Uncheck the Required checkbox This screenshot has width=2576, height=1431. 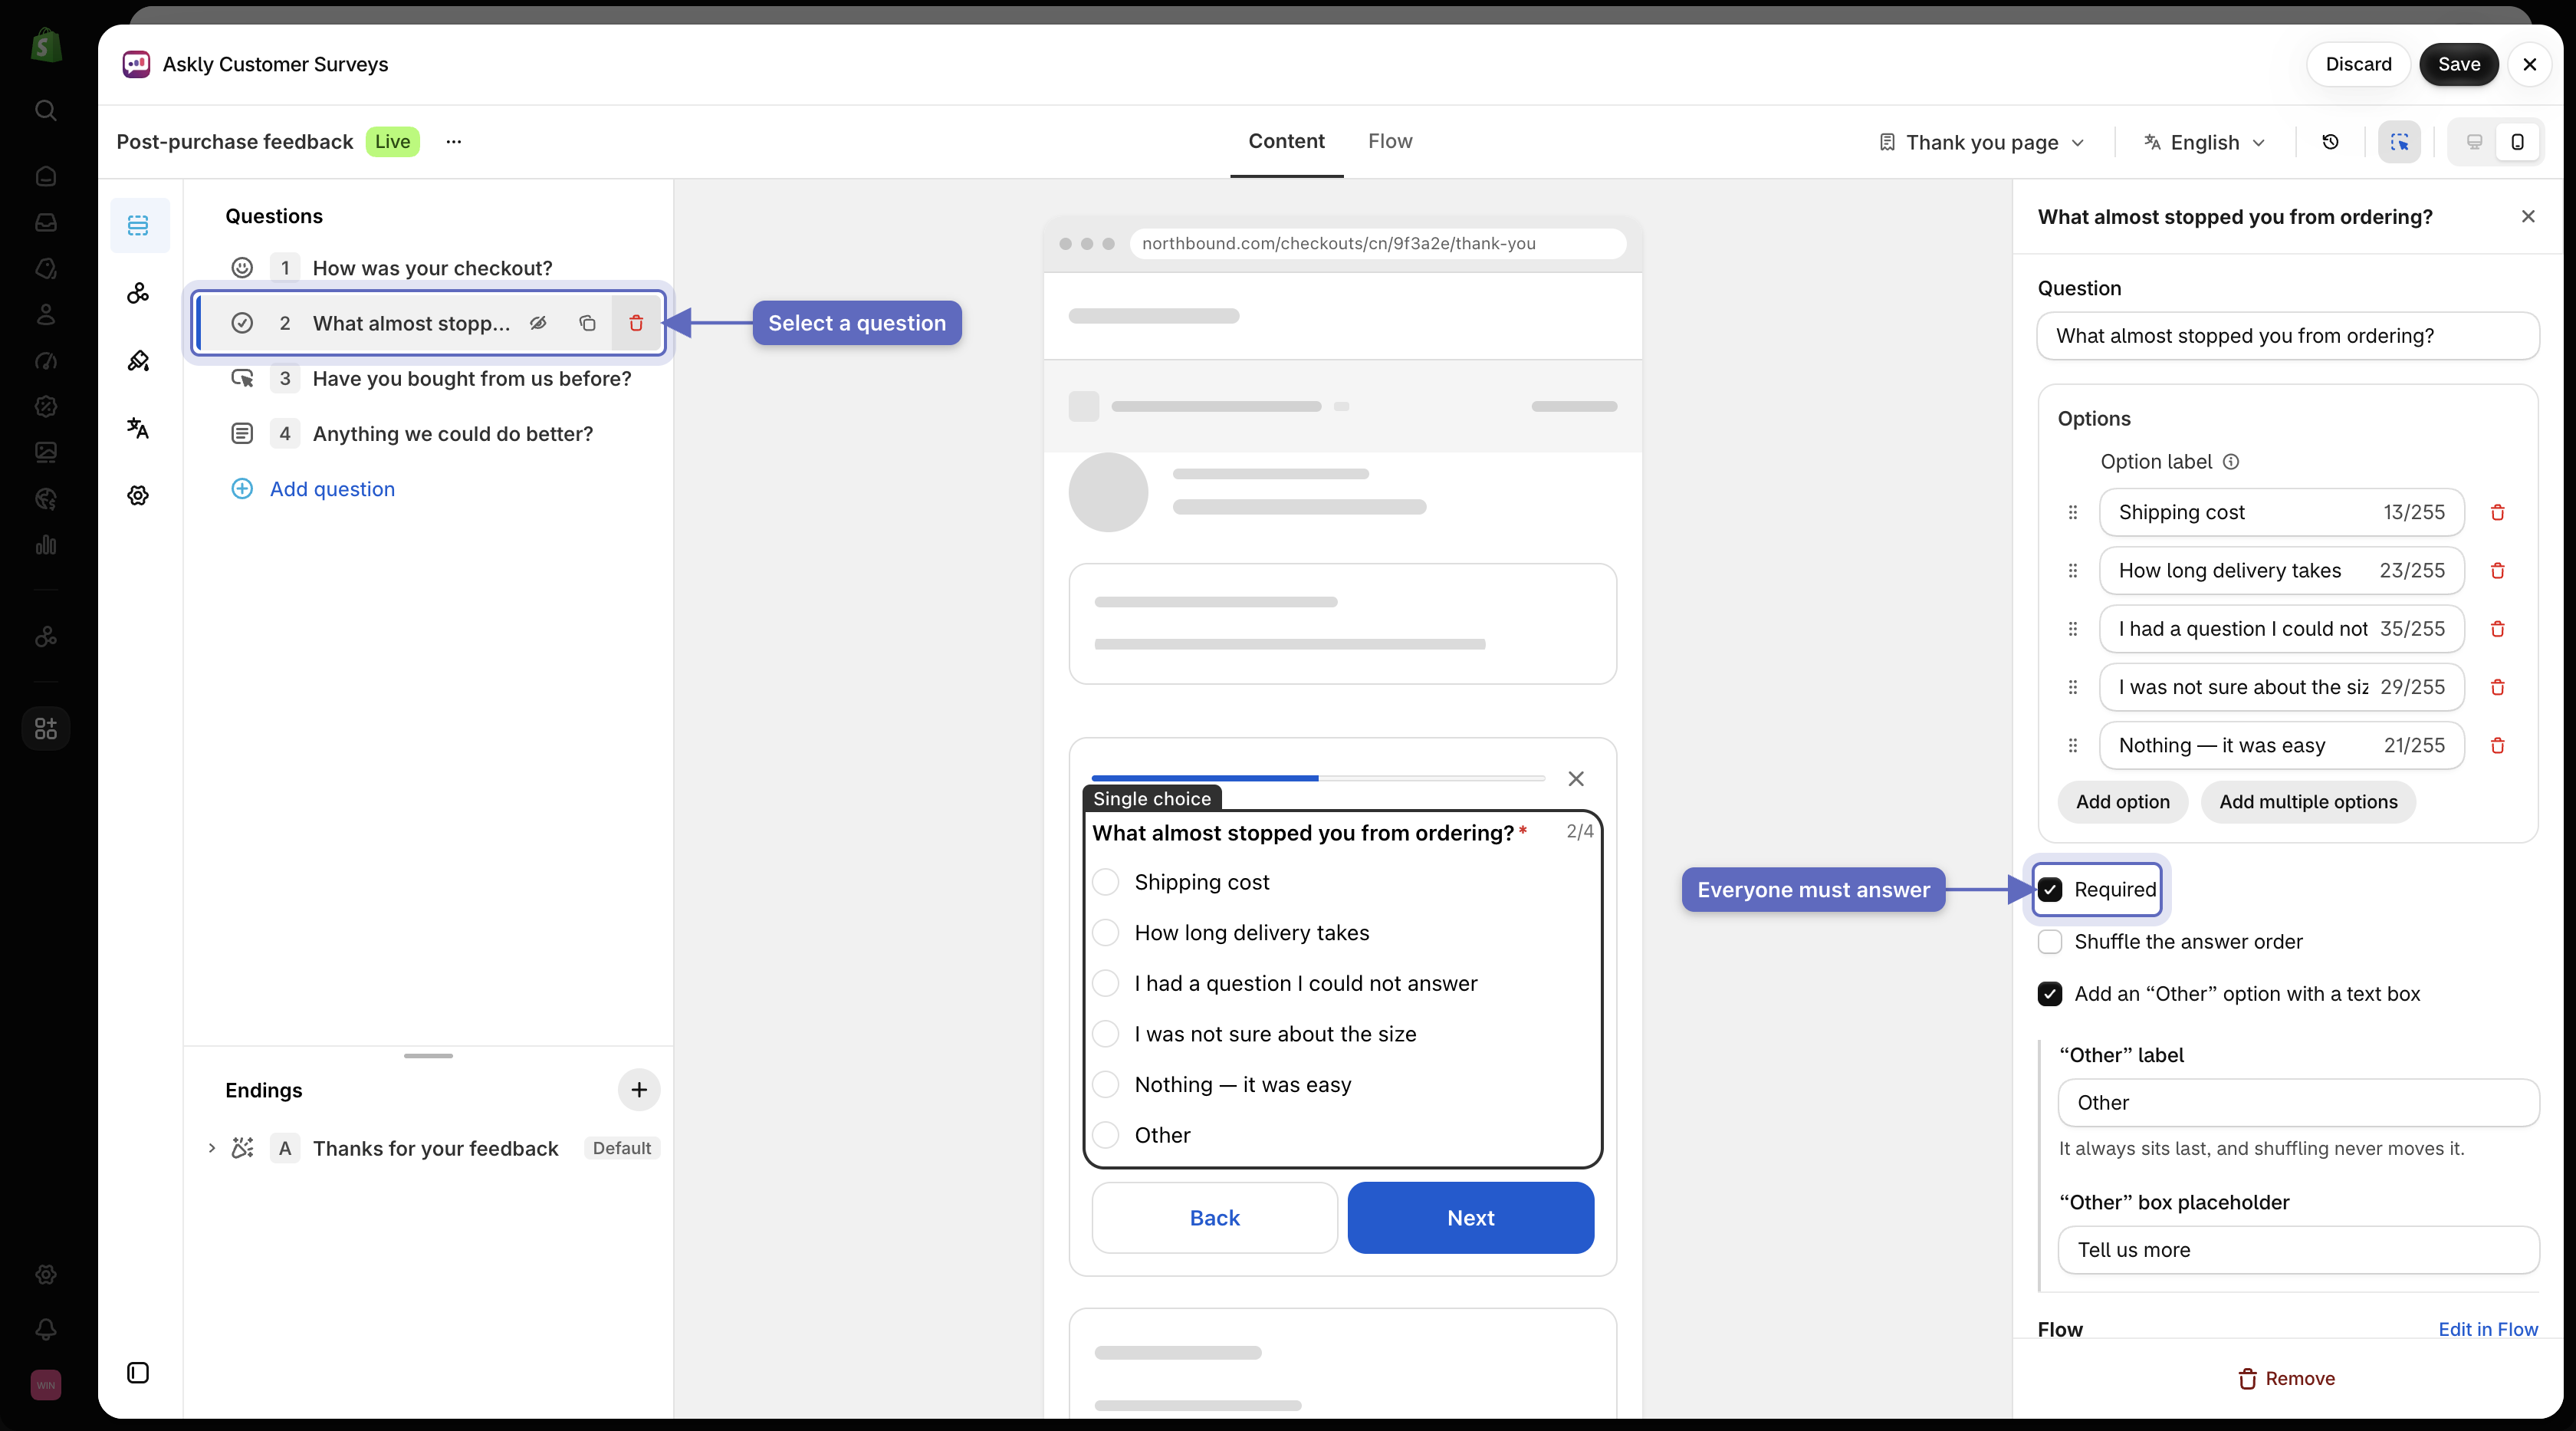(x=2050, y=889)
